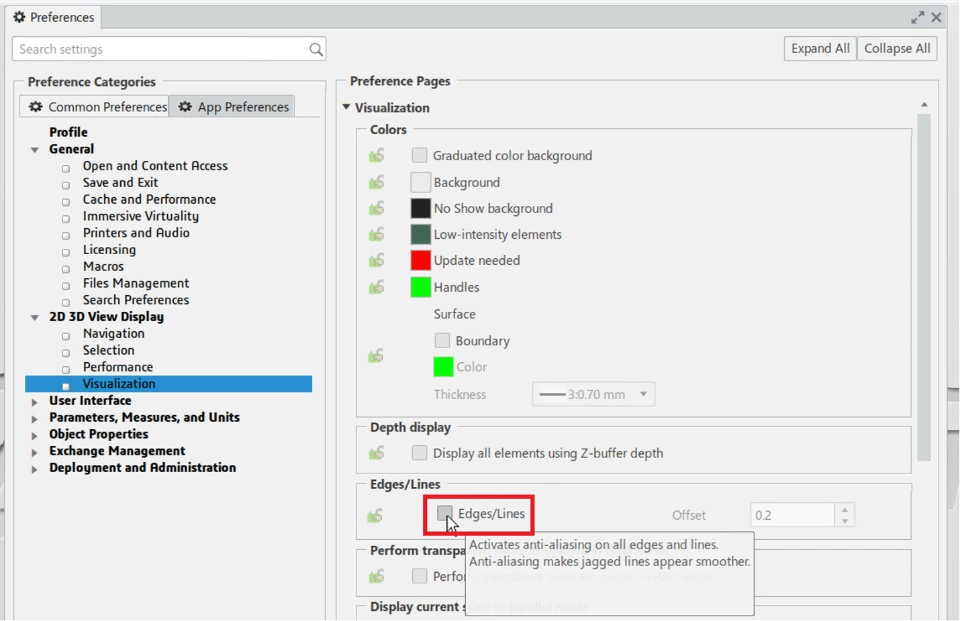Click the undock Preferences panel icon
This screenshot has width=960, height=621.
tap(917, 17)
